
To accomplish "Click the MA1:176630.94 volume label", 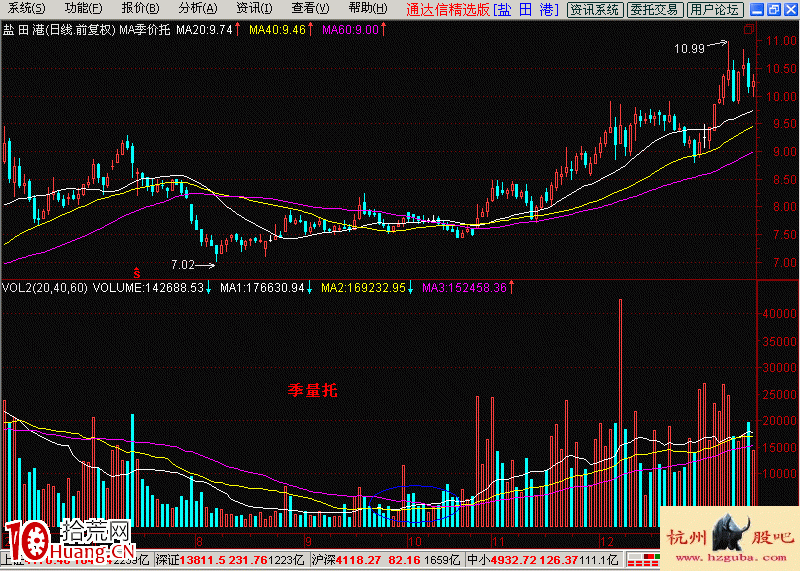I will click(262, 288).
